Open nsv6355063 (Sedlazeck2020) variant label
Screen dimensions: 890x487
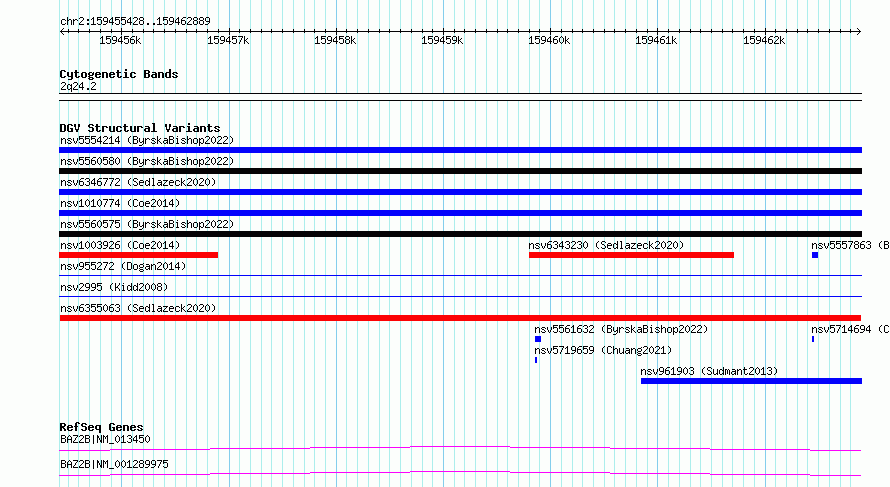click(138, 308)
